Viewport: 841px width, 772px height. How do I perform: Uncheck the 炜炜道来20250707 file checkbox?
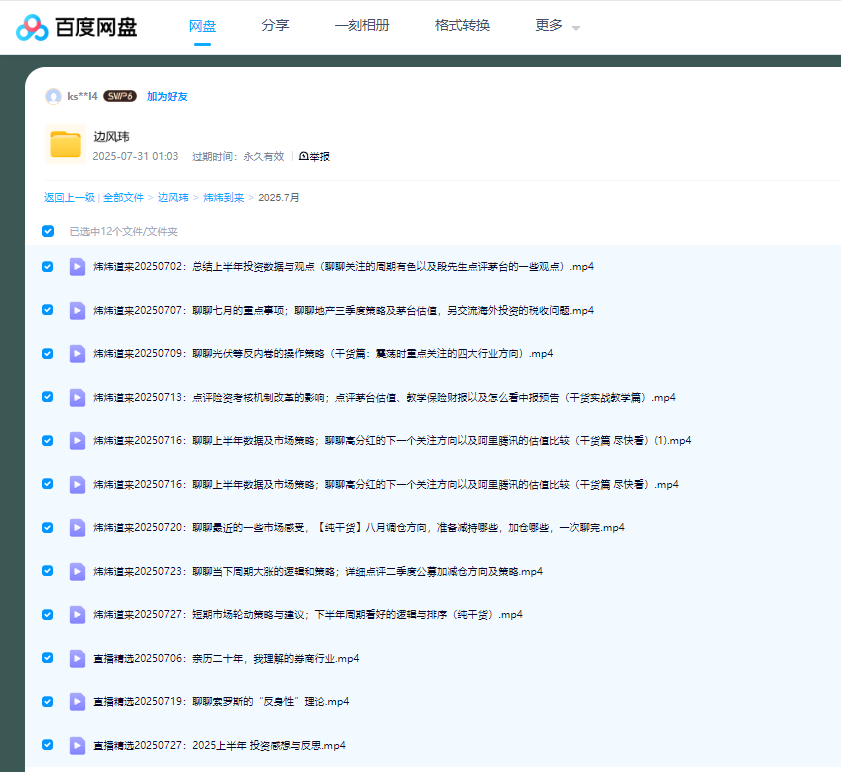click(x=48, y=310)
